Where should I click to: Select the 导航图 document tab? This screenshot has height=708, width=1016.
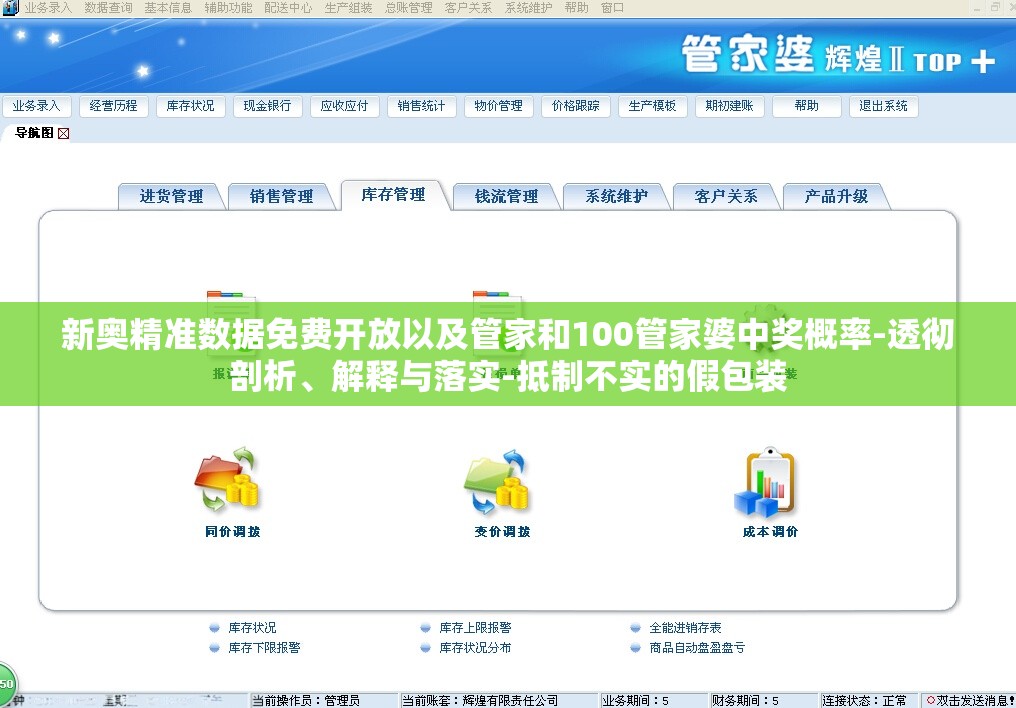pos(34,133)
